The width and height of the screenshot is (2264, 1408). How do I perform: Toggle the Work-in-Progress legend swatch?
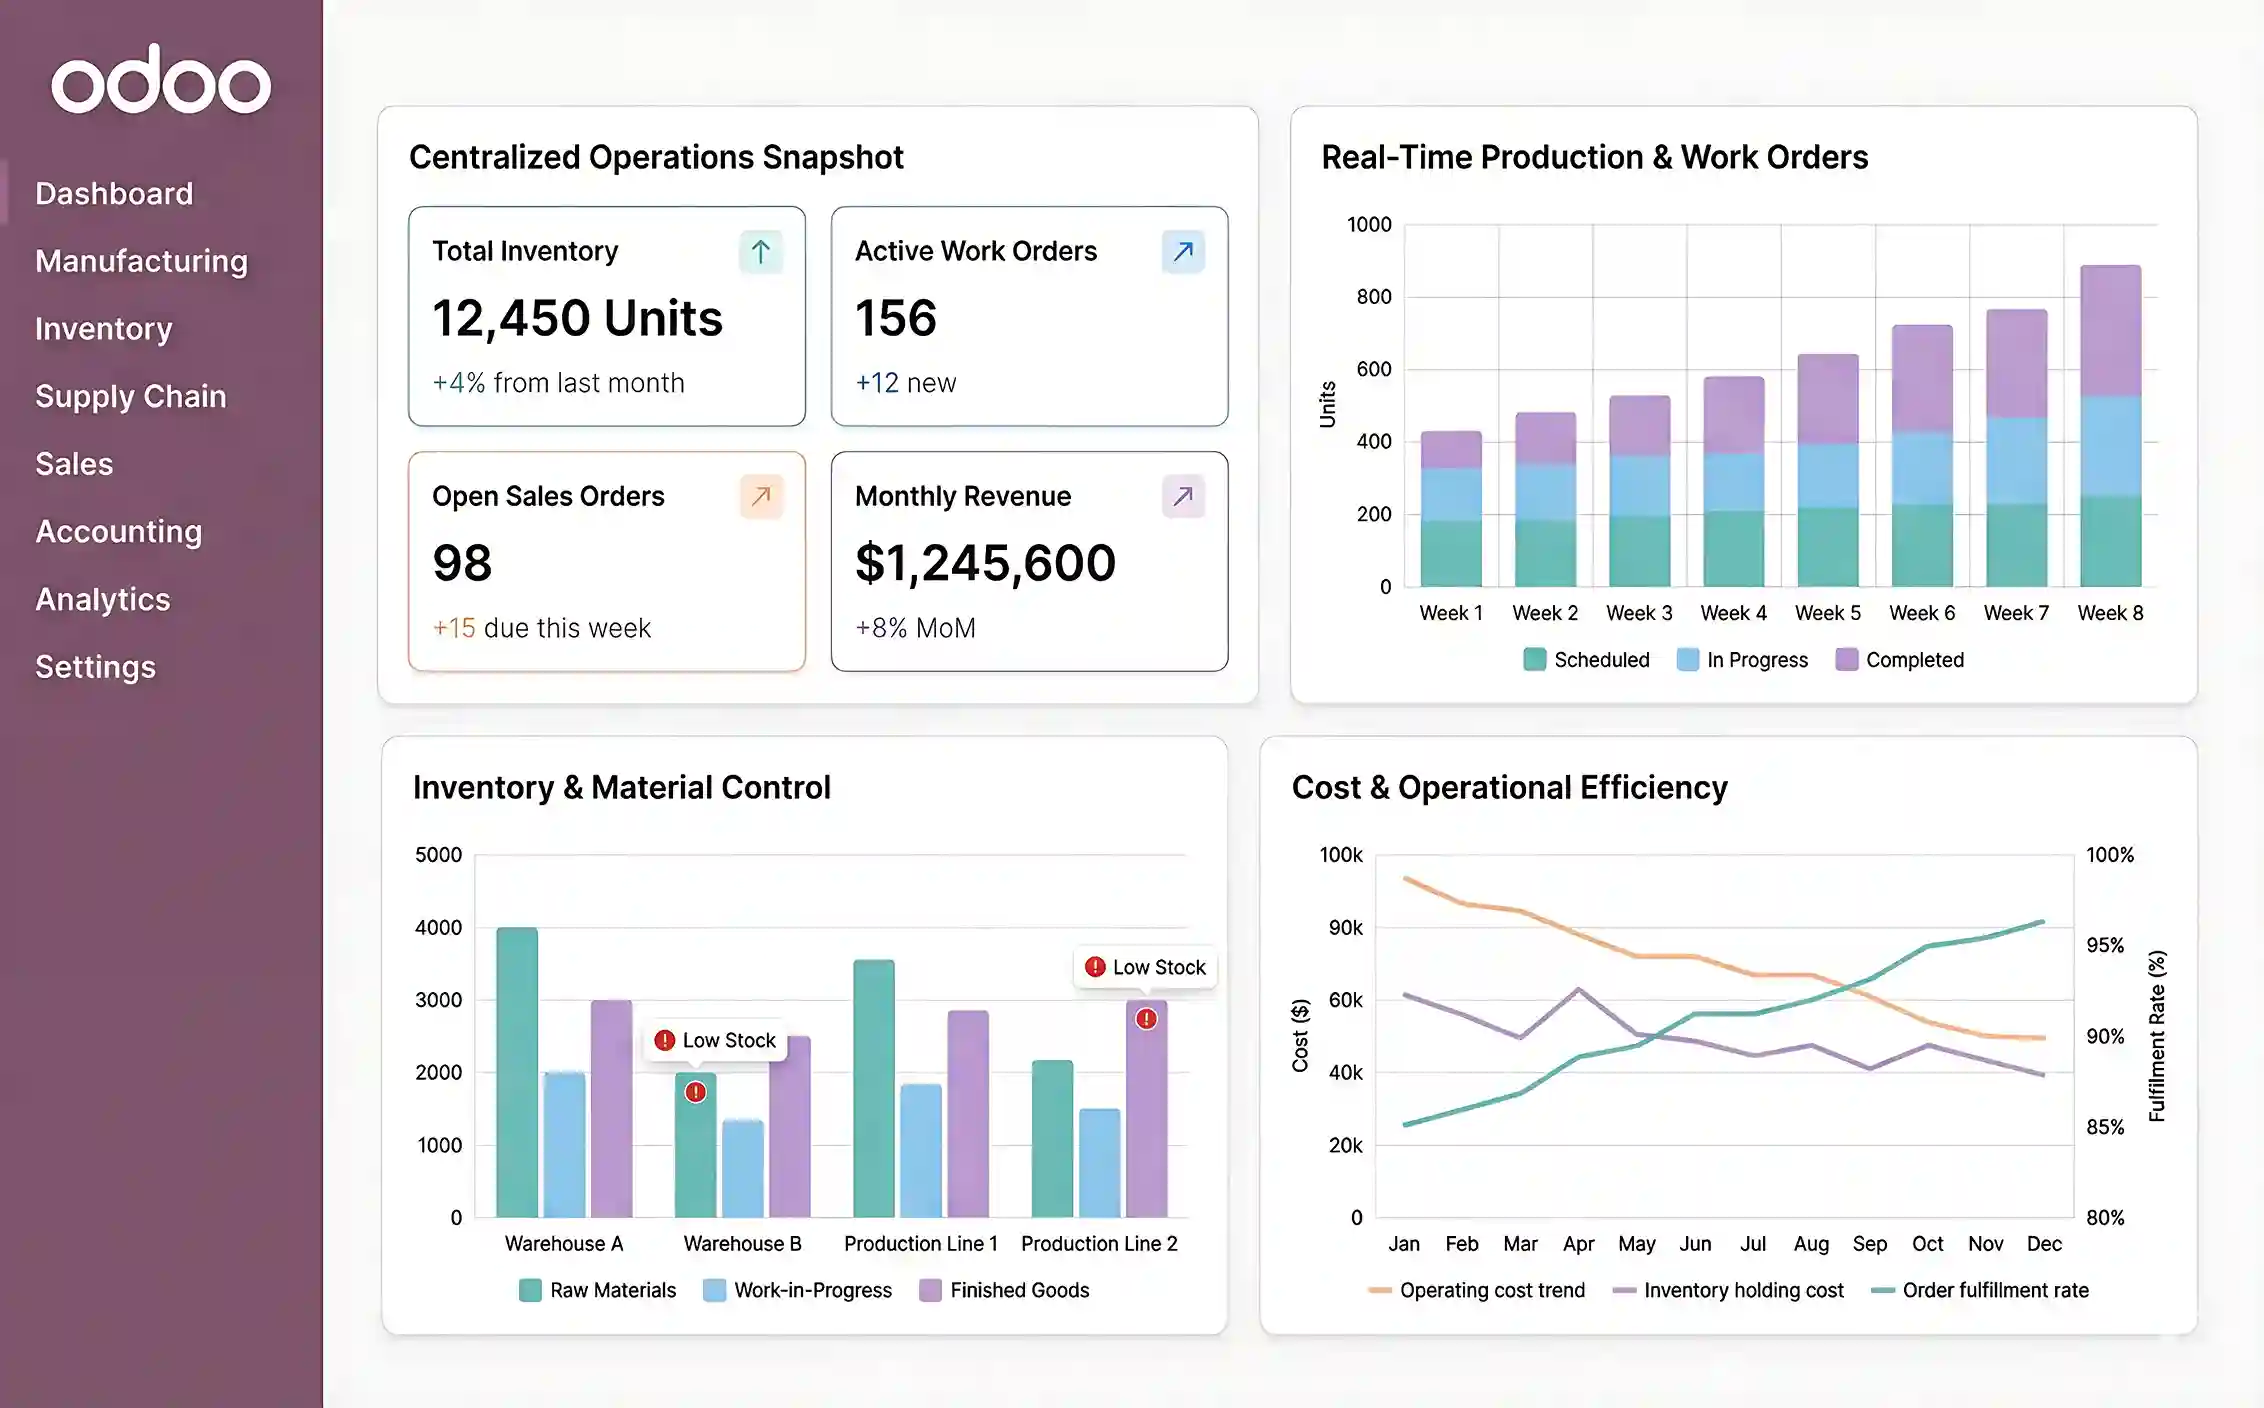tap(714, 1290)
